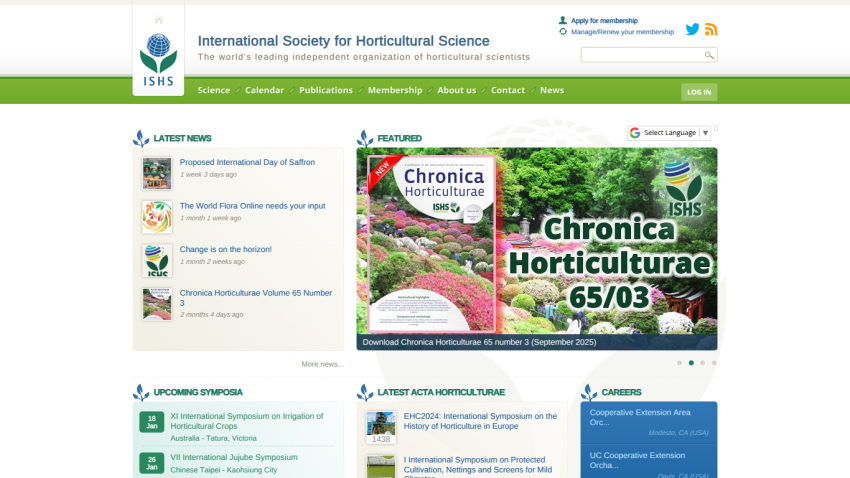Open XI International Symposium on Irrigation link

pyautogui.click(x=247, y=421)
